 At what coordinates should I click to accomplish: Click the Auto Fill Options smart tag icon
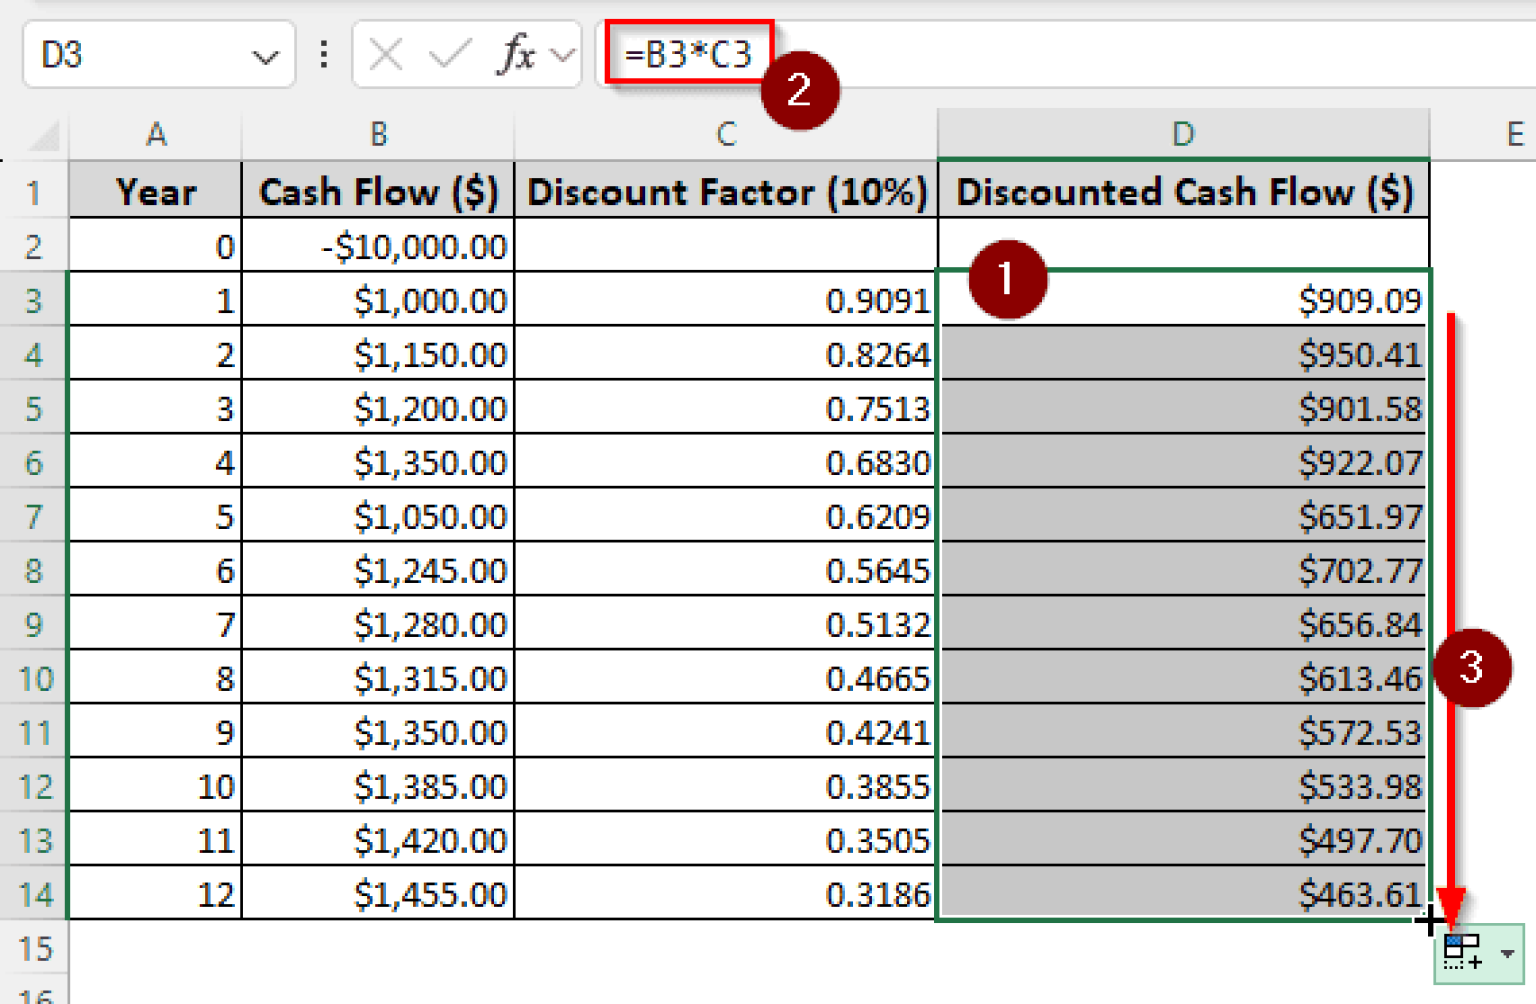[1463, 952]
